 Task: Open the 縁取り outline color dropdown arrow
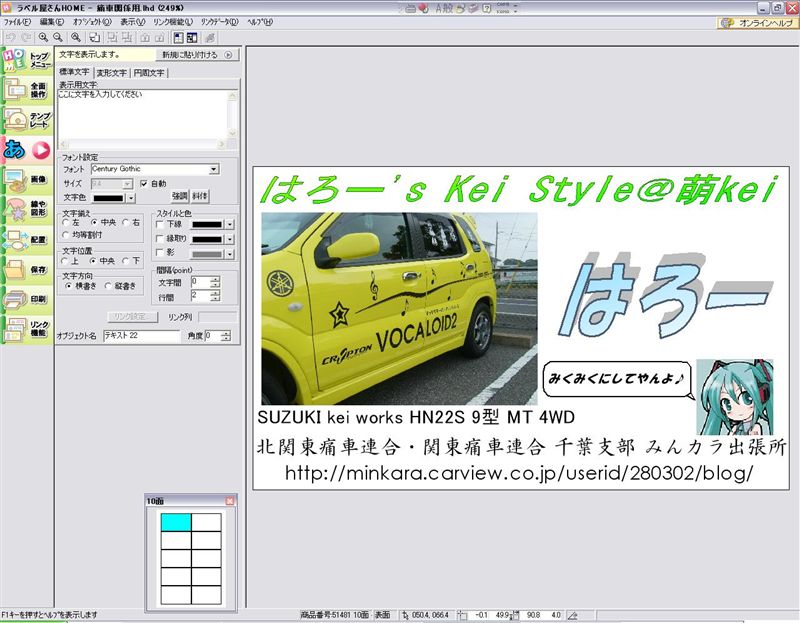tap(230, 239)
